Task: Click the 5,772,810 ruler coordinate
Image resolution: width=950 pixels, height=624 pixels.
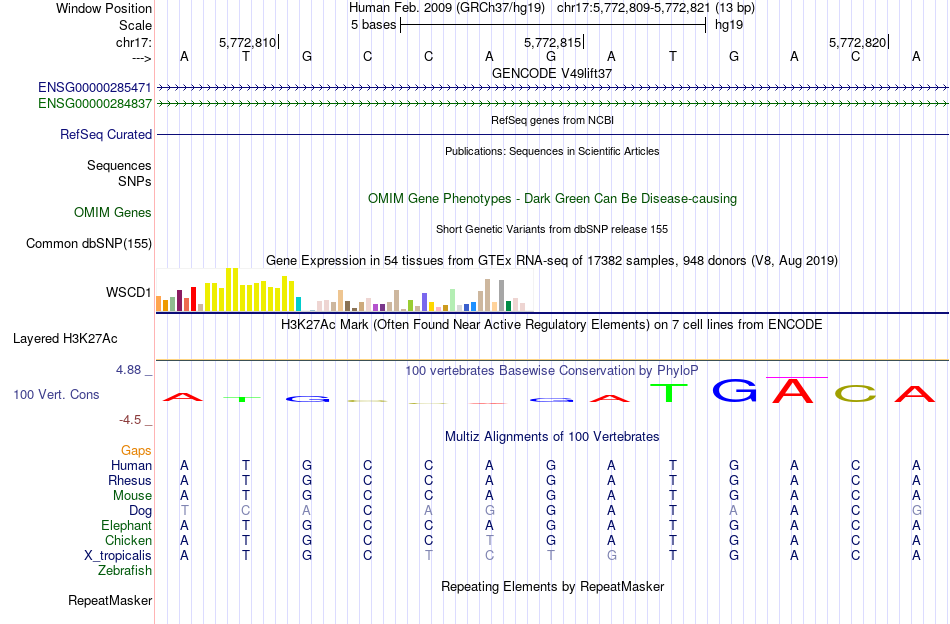Action: (247, 42)
